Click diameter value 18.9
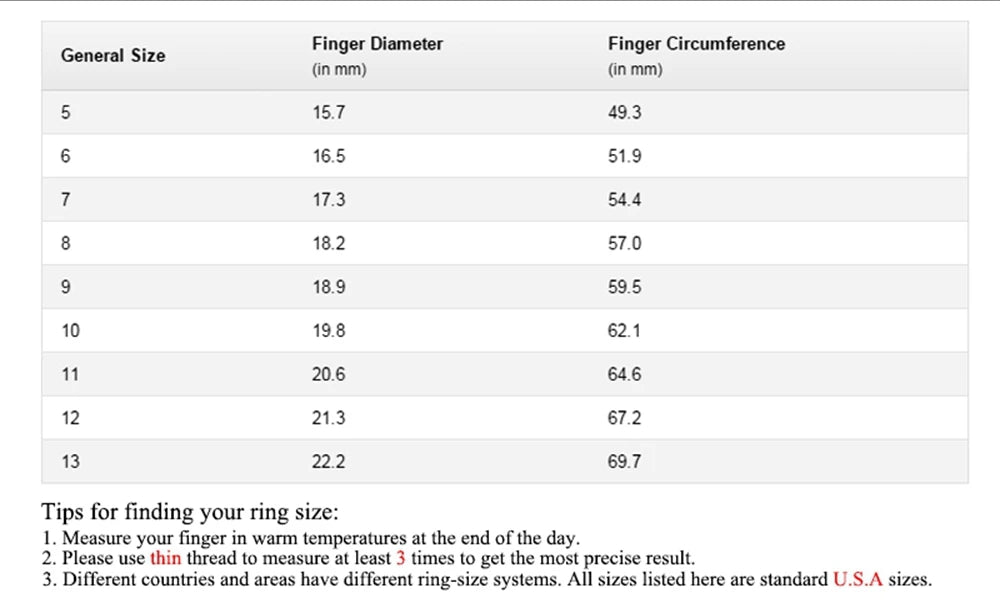Screen dimensions: 1000x609 [328, 287]
